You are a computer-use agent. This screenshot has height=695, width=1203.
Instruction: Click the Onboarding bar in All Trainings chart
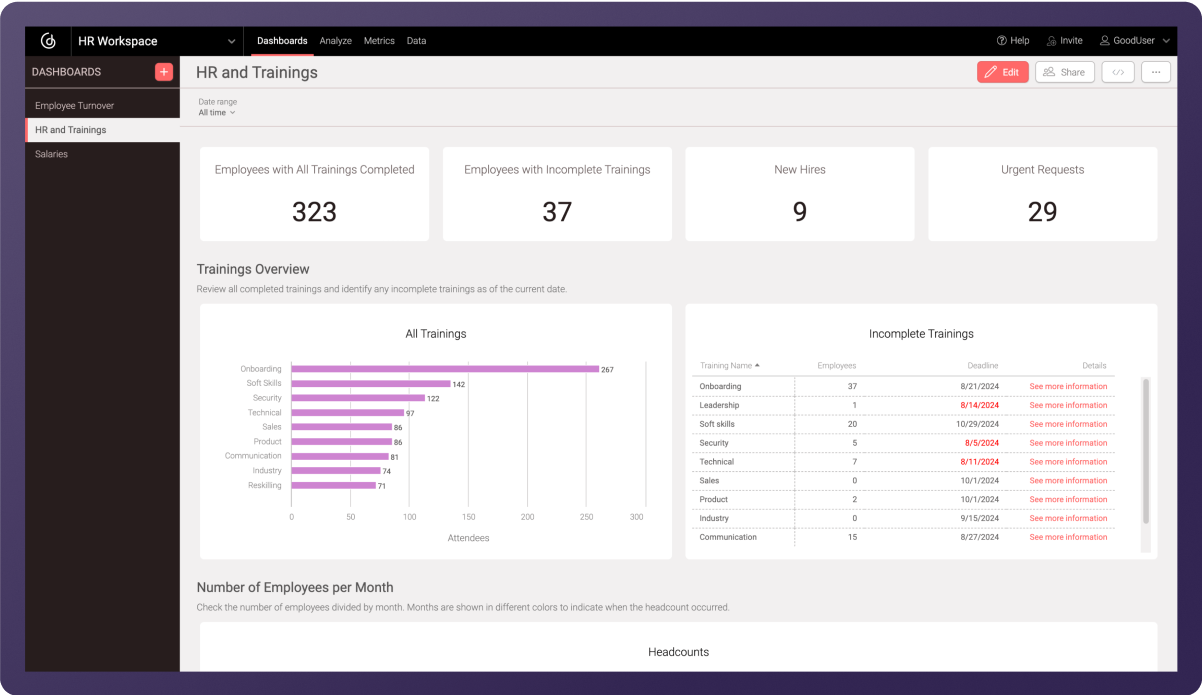445,369
